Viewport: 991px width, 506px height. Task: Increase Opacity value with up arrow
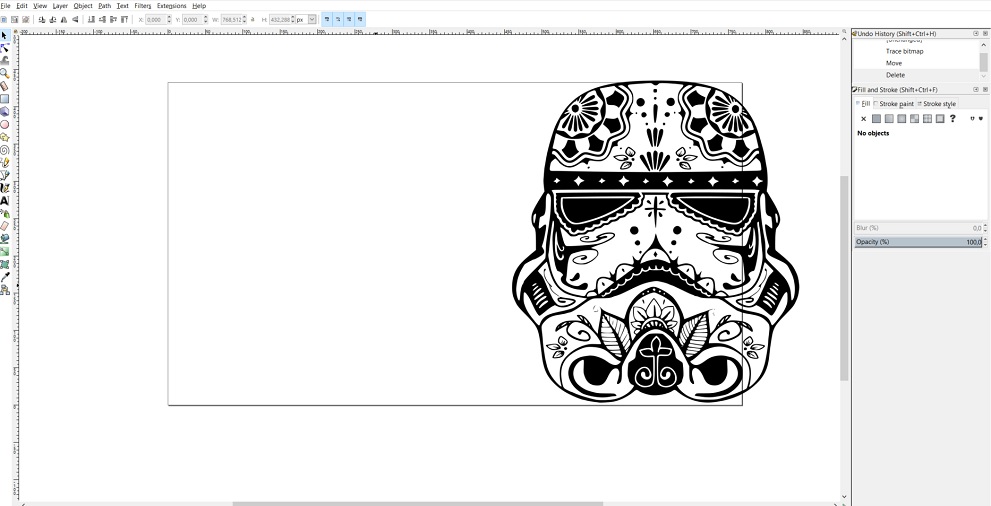point(985,239)
